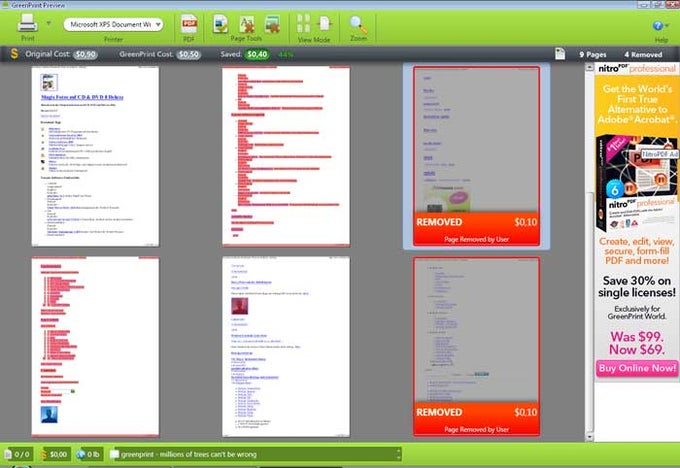Open the Help menu icon
Screen dimensions: 680x468
659,26
